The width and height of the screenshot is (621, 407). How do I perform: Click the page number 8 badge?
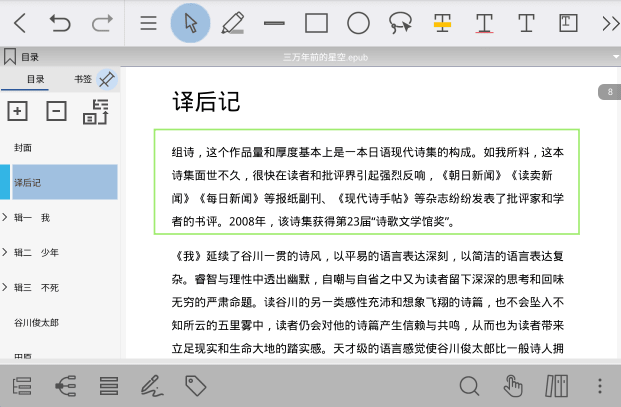[610, 92]
